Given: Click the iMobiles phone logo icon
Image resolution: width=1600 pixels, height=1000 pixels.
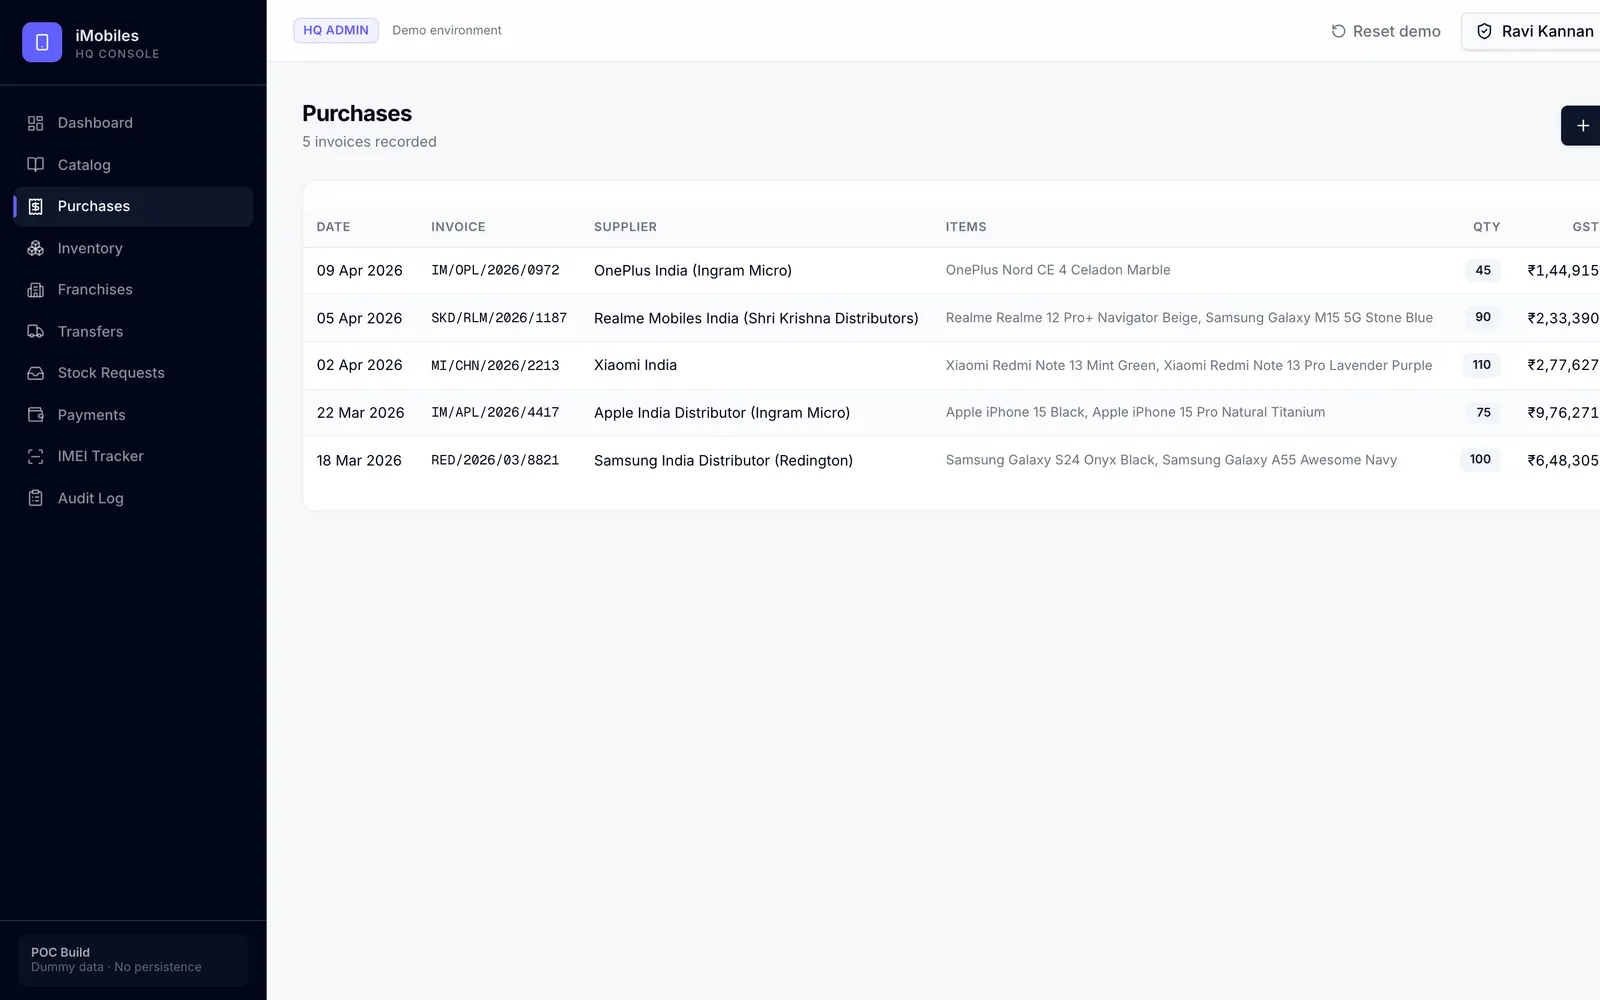Looking at the screenshot, I should (x=42, y=42).
